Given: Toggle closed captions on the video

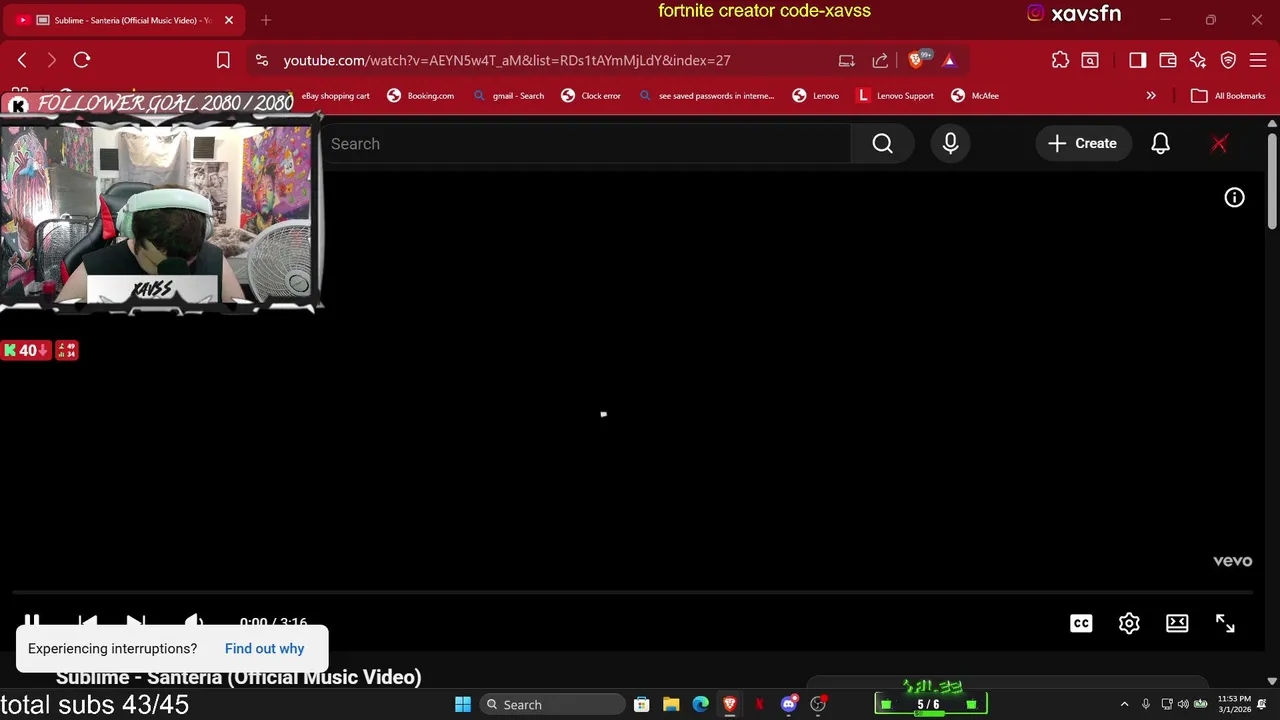Looking at the screenshot, I should point(1081,623).
